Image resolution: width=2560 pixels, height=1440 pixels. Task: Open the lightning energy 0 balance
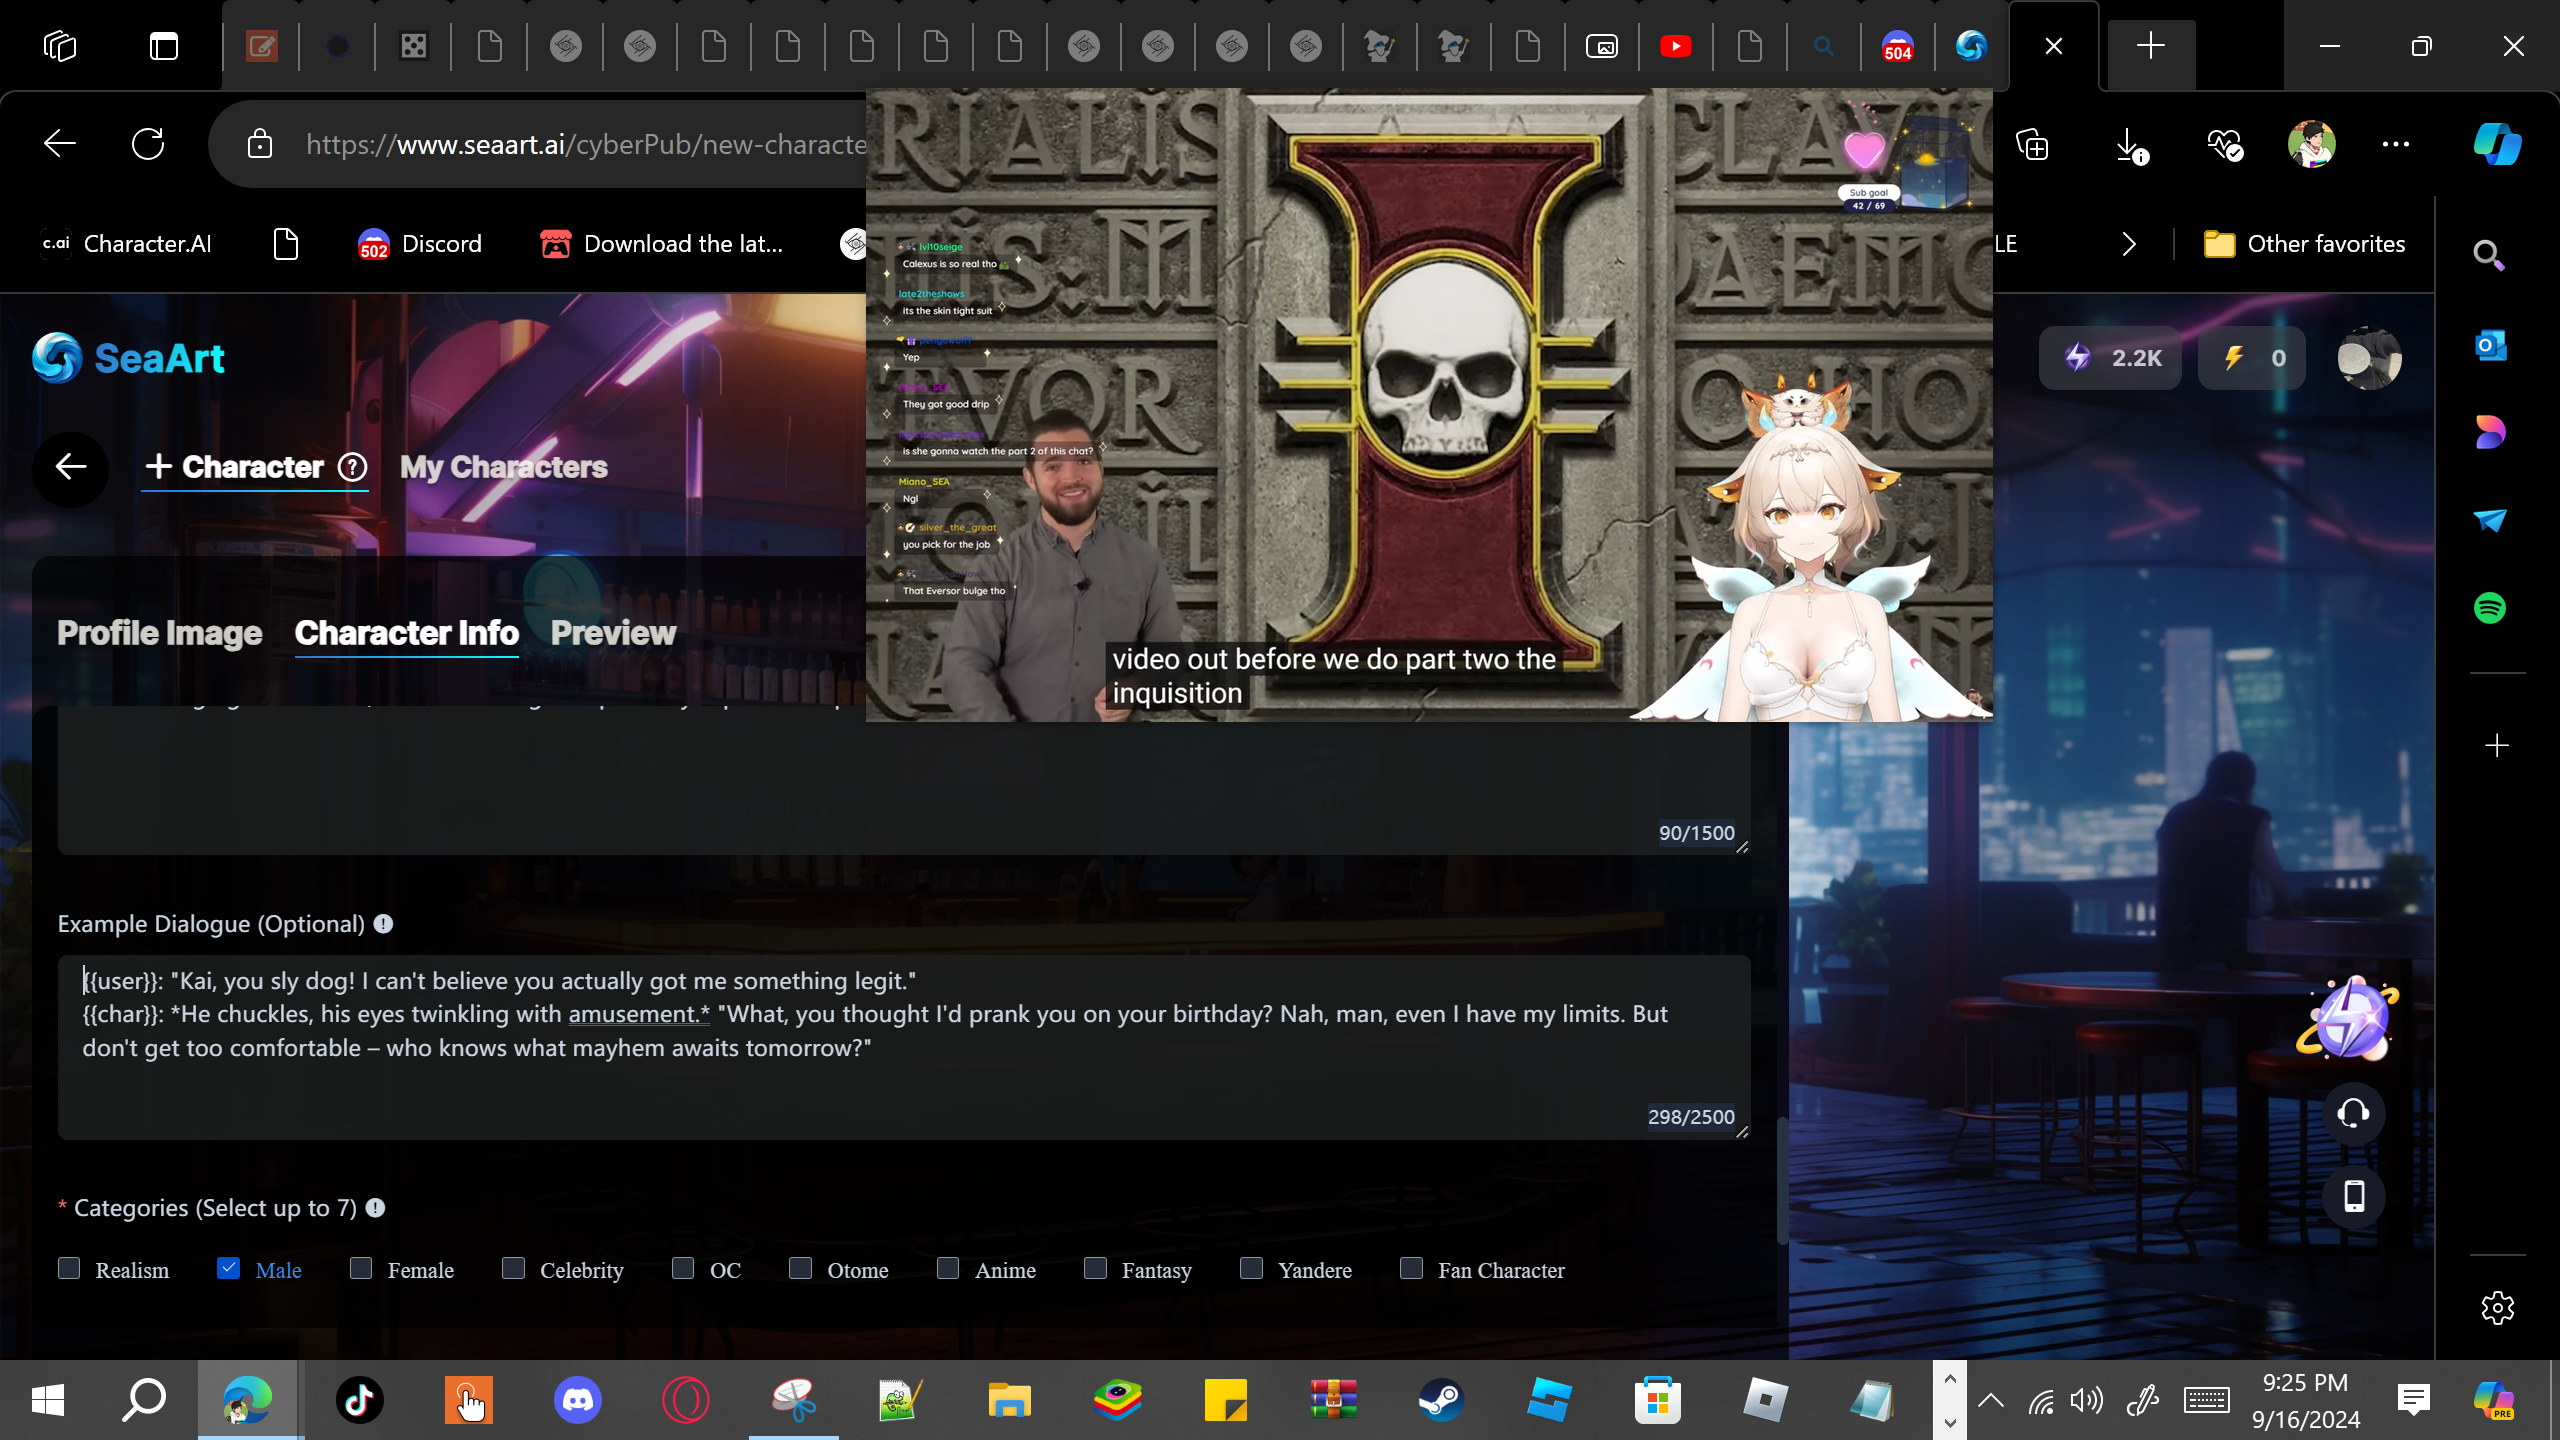pyautogui.click(x=2251, y=358)
